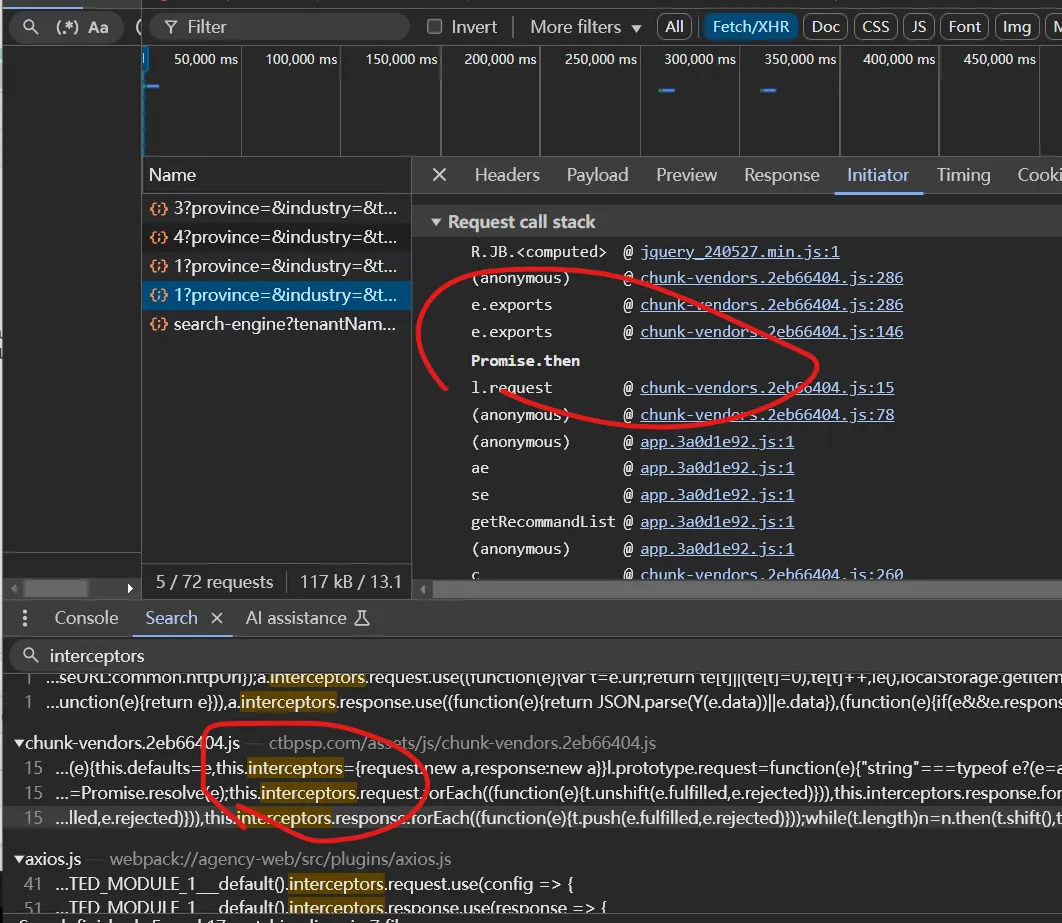This screenshot has width=1062, height=923.
Task: Select the Img request type filter
Action: [1017, 27]
